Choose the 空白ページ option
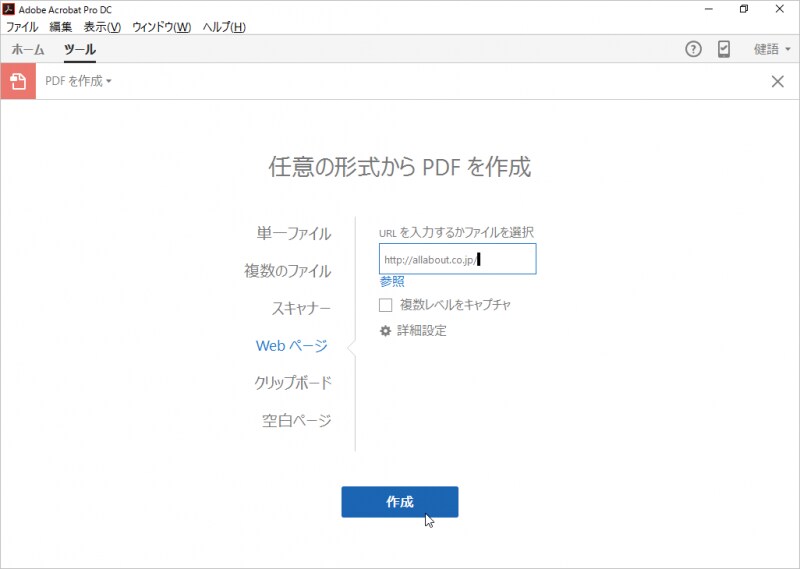The height and width of the screenshot is (569, 800). [x=296, y=420]
